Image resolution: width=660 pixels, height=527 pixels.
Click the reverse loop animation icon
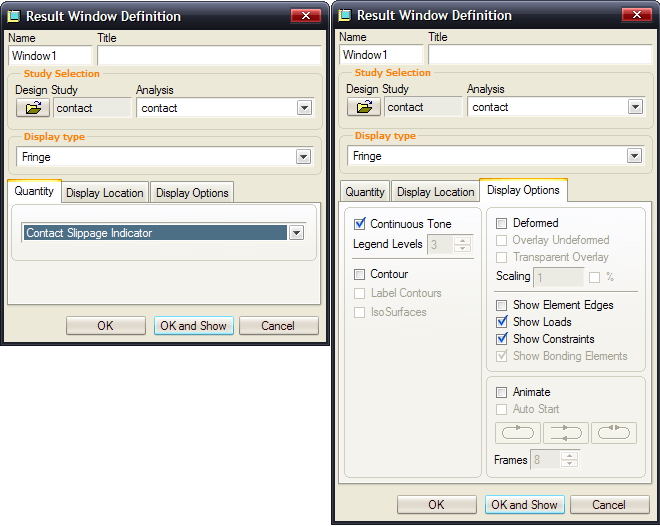point(614,433)
